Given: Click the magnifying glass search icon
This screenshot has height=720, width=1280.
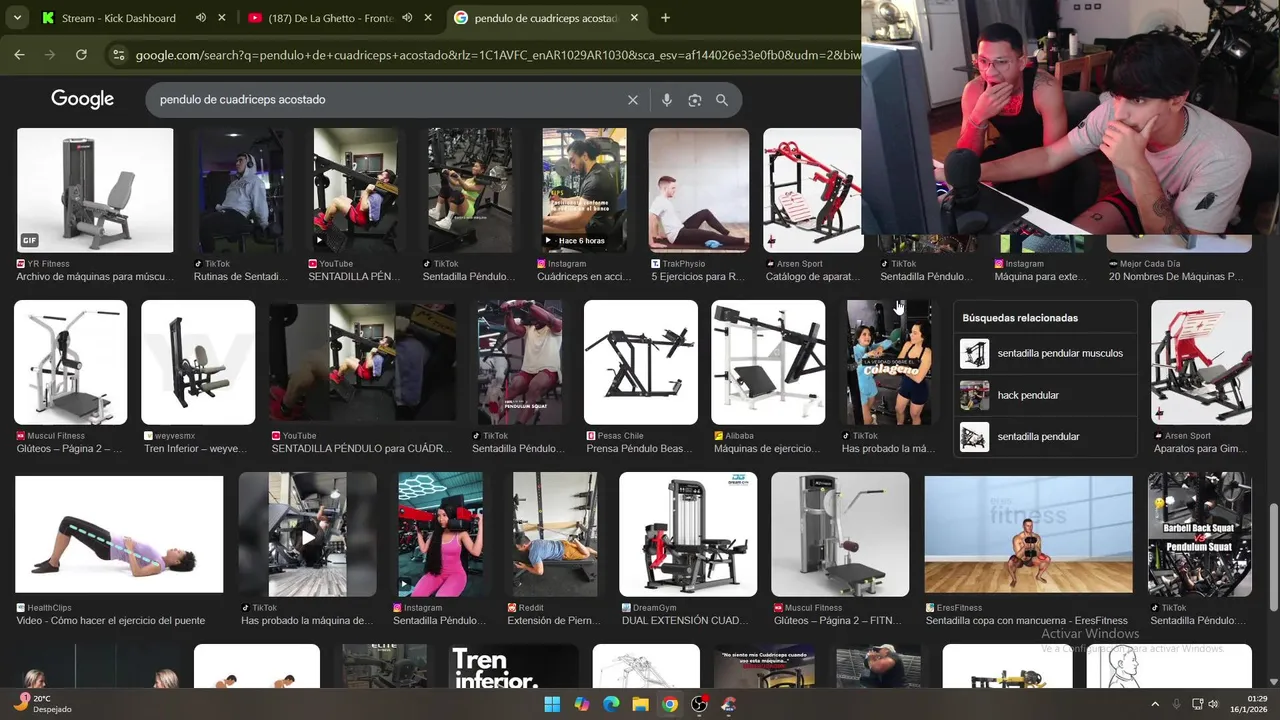Looking at the screenshot, I should pos(722,100).
